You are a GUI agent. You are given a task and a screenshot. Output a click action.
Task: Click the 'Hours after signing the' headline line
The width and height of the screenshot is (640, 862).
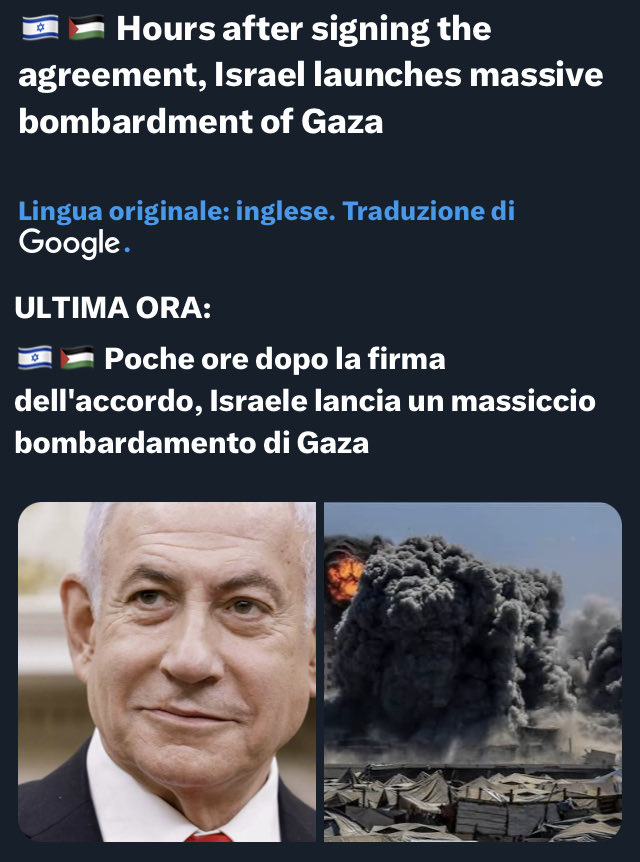(x=304, y=29)
